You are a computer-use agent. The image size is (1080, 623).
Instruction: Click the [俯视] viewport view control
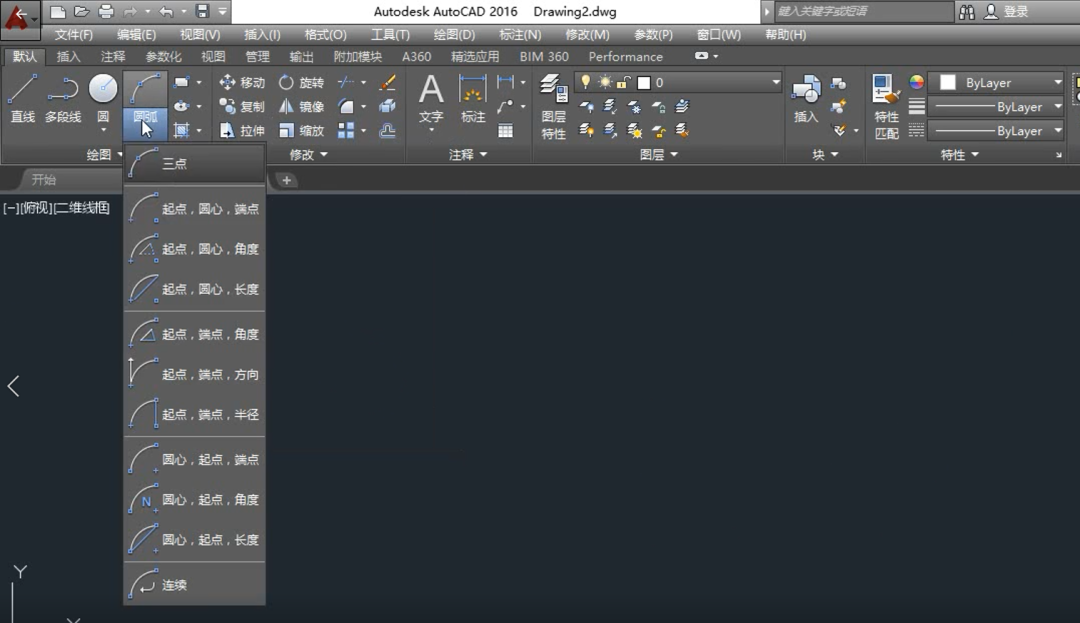tap(37, 208)
